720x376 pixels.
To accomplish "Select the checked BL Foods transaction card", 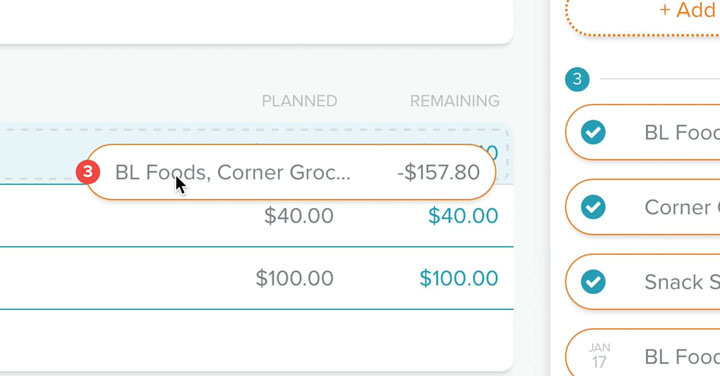I will 643,132.
